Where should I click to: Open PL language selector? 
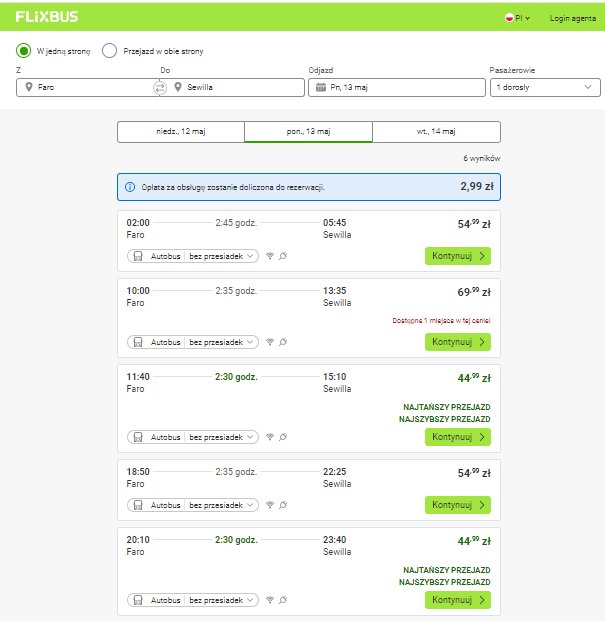[x=517, y=18]
